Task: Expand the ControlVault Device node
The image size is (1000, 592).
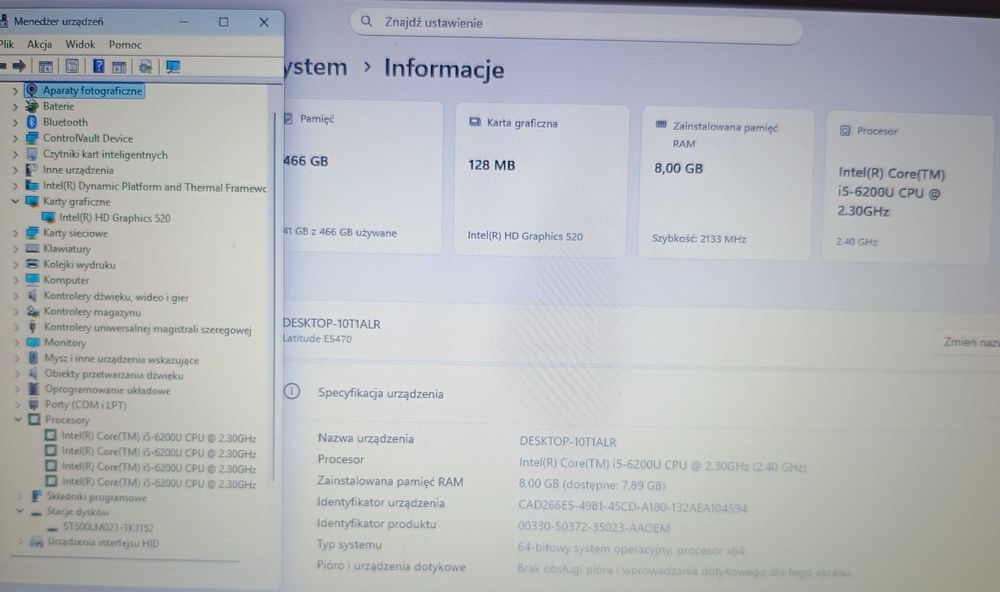Action: coord(15,138)
